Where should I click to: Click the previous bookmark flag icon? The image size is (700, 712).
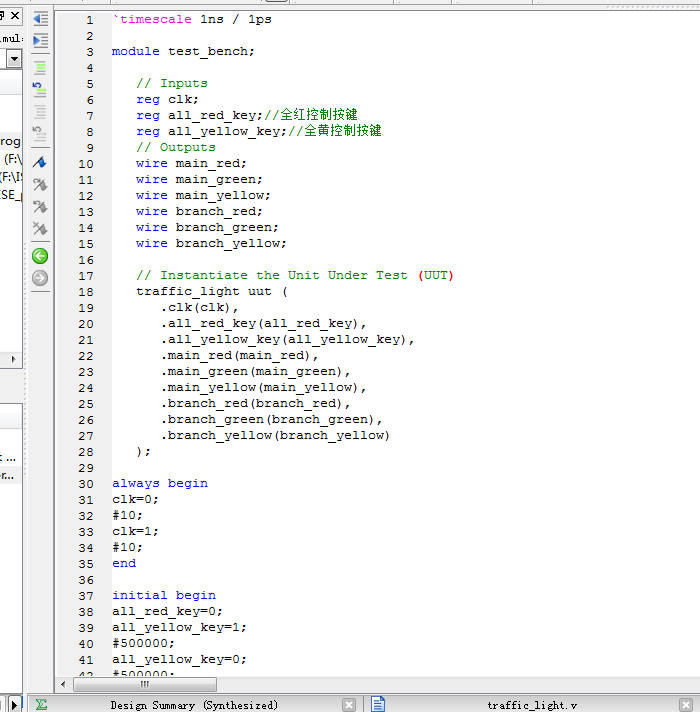(40, 207)
